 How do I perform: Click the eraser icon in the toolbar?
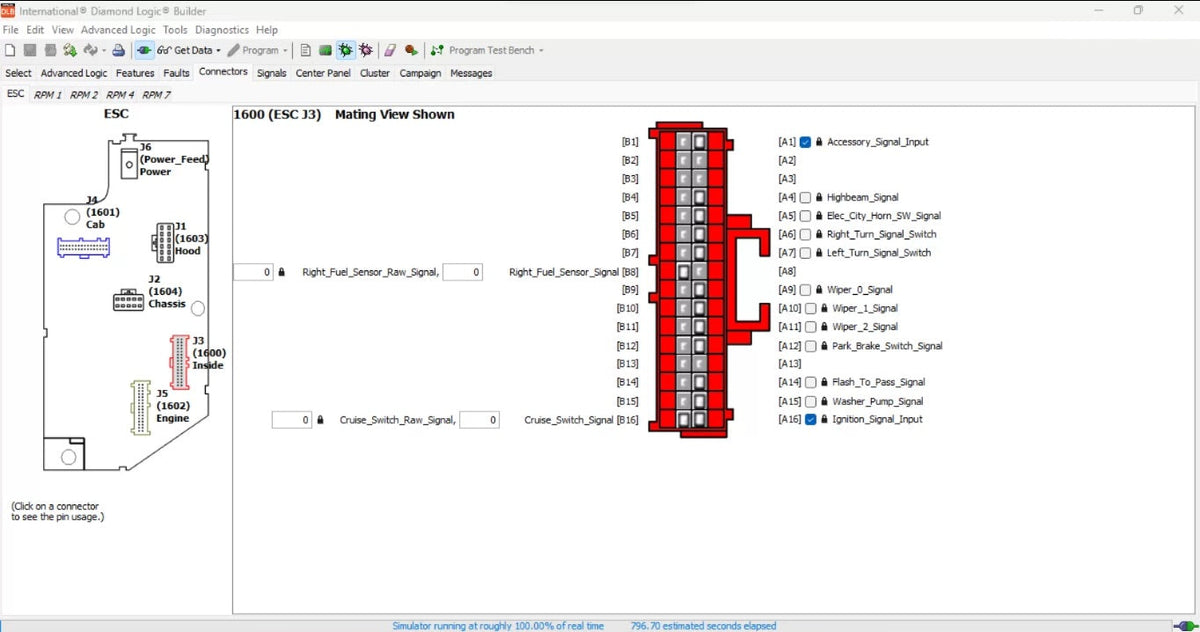(389, 50)
